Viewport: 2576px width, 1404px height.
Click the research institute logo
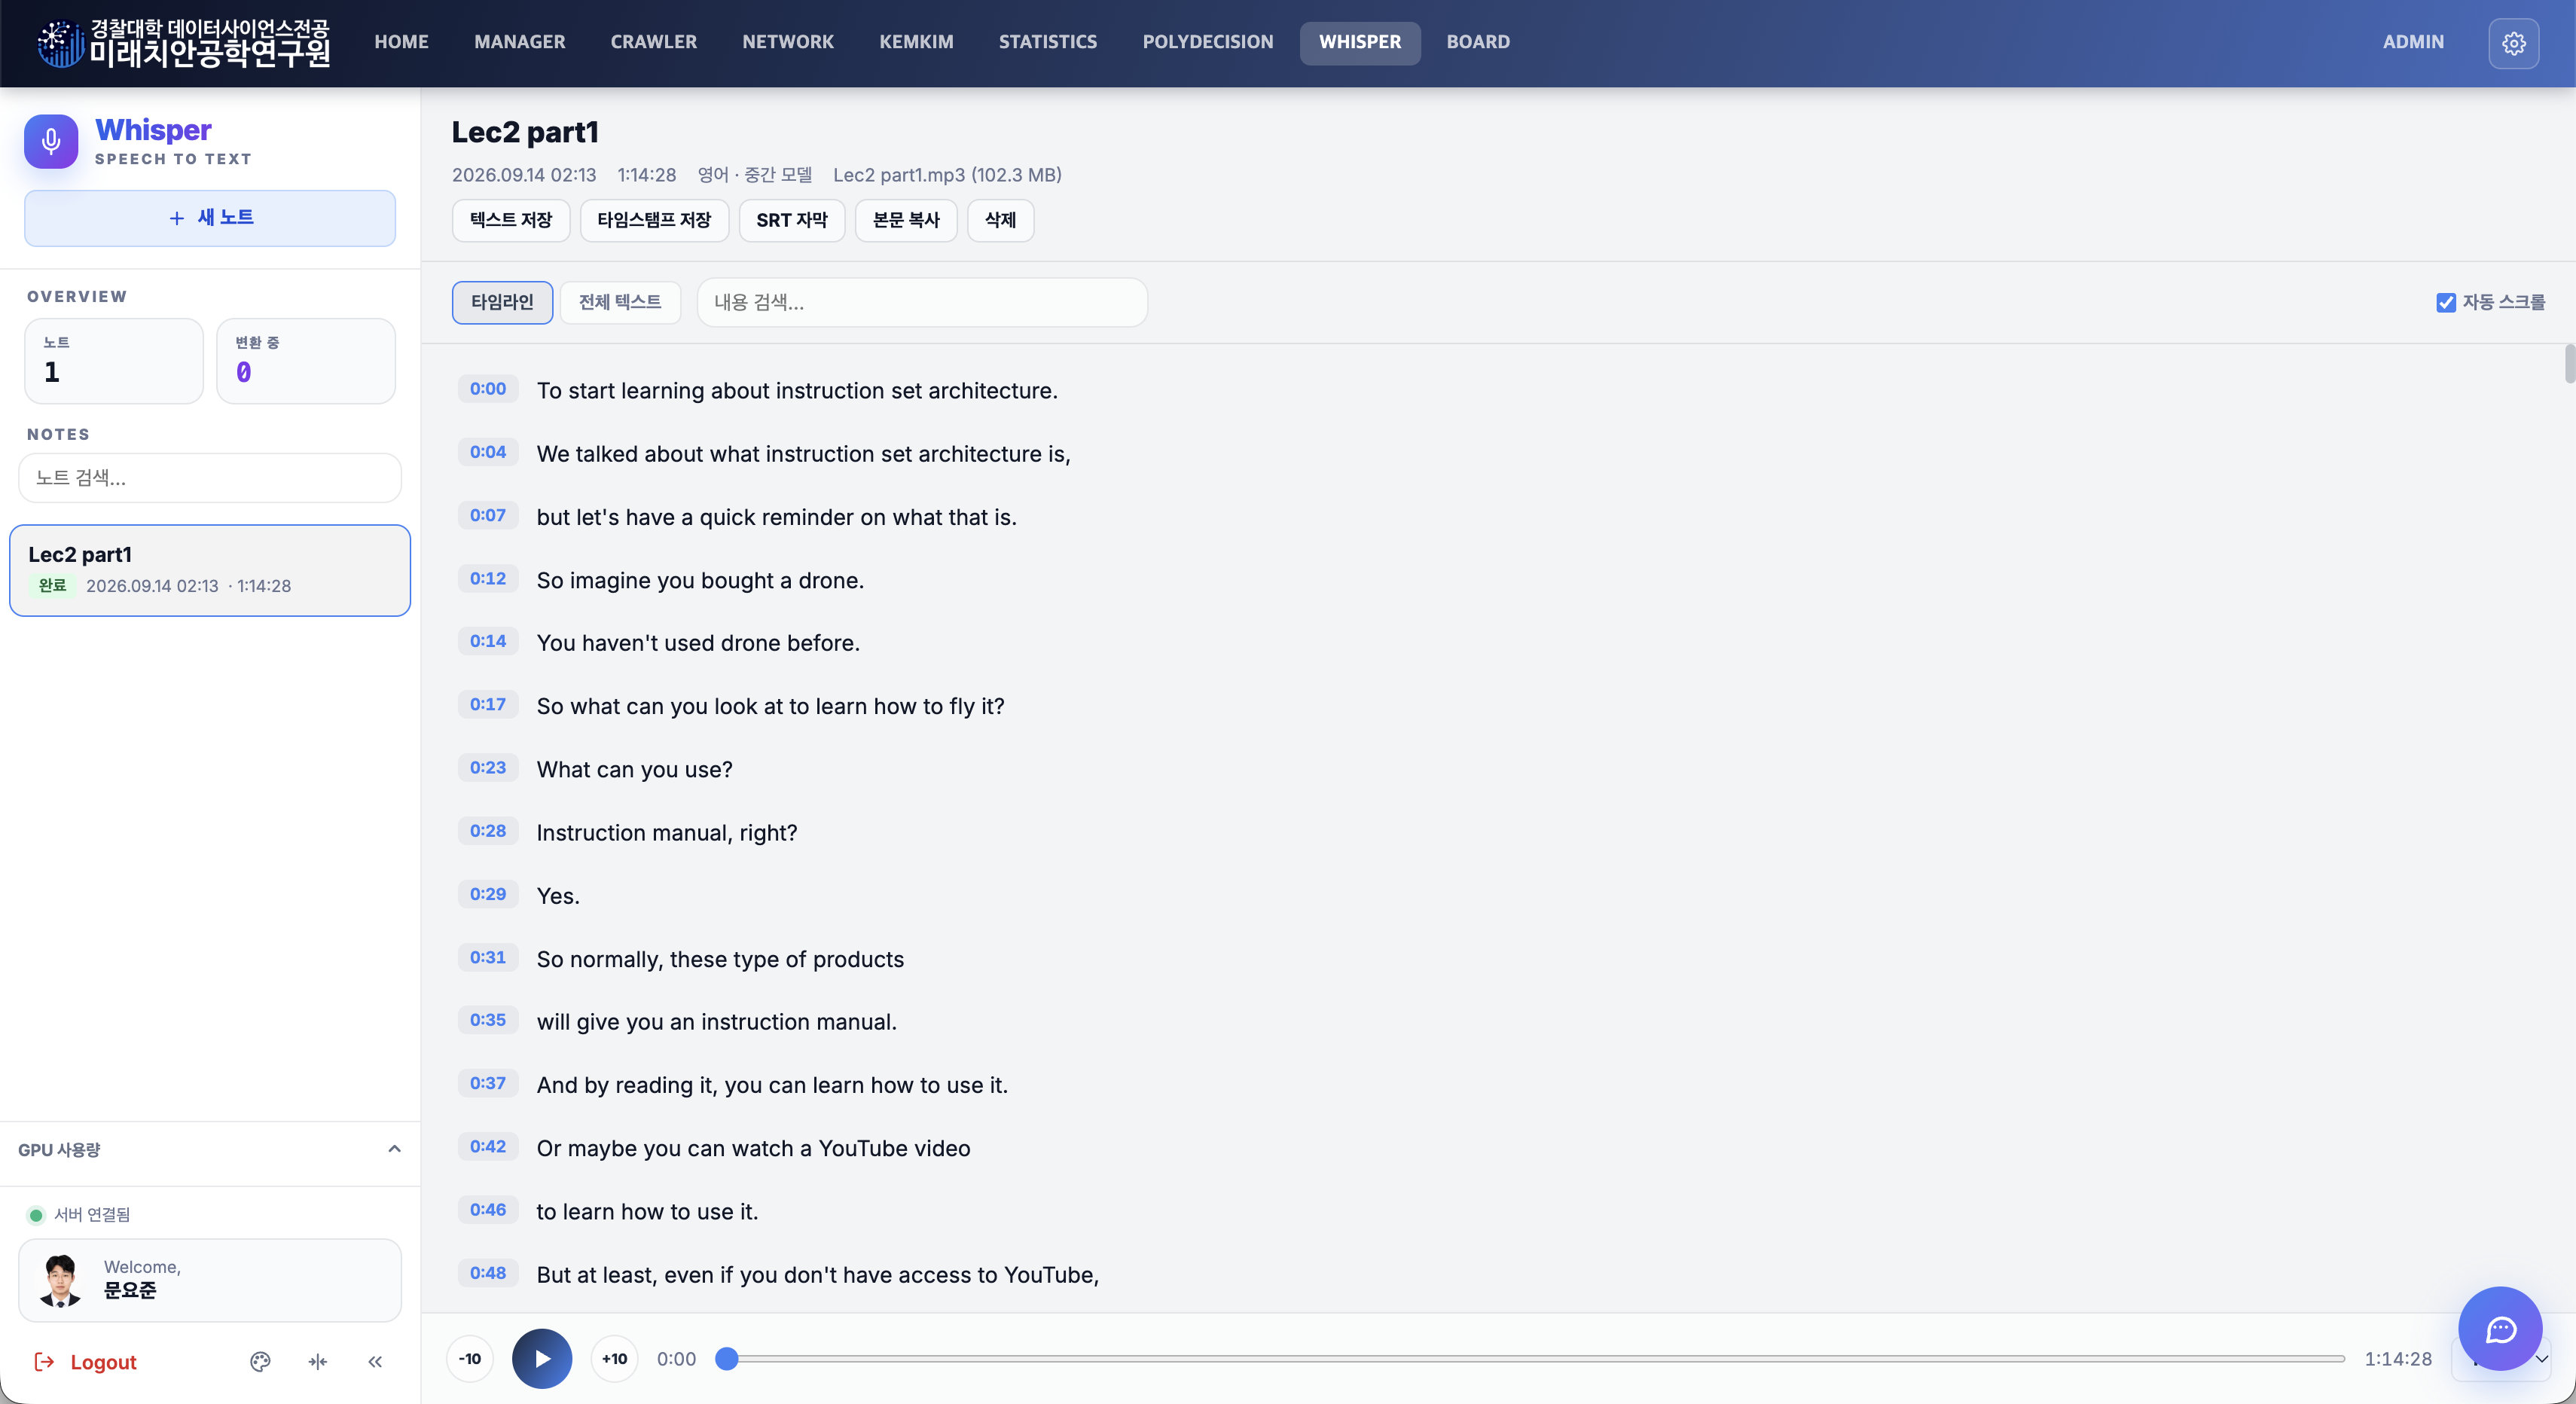tap(184, 43)
